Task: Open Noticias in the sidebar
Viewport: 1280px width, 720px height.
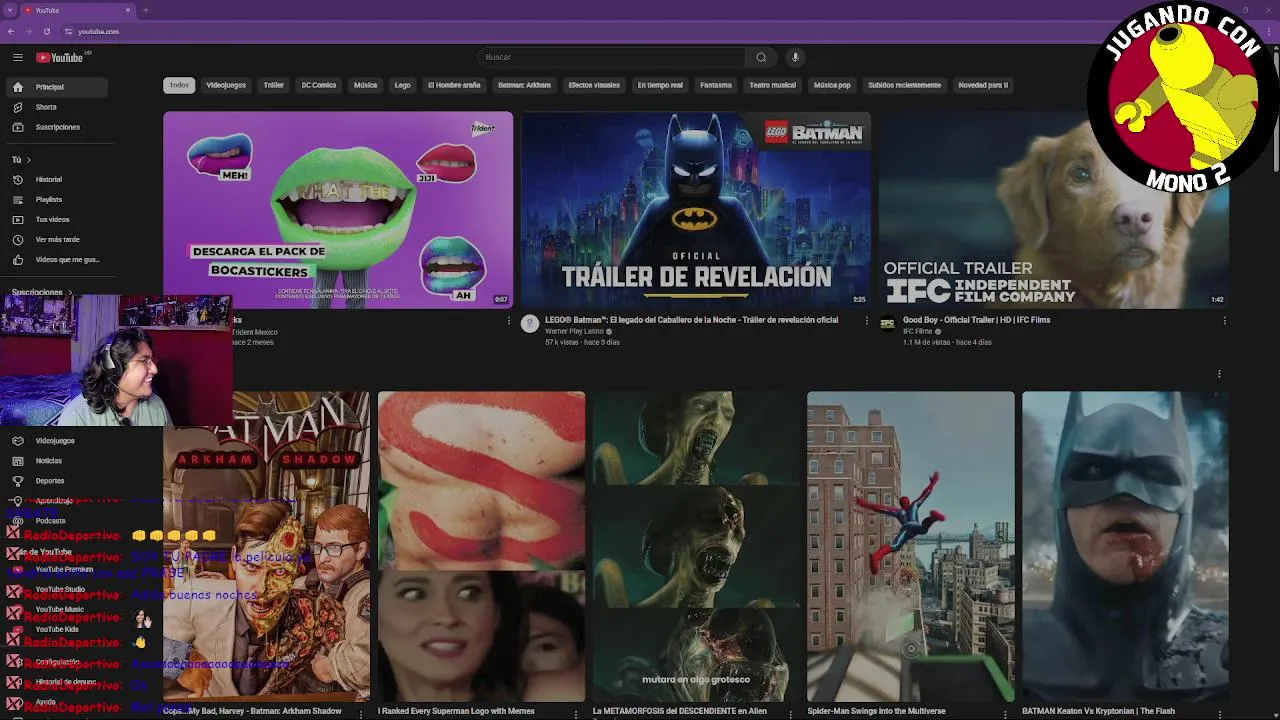Action: 57,461
